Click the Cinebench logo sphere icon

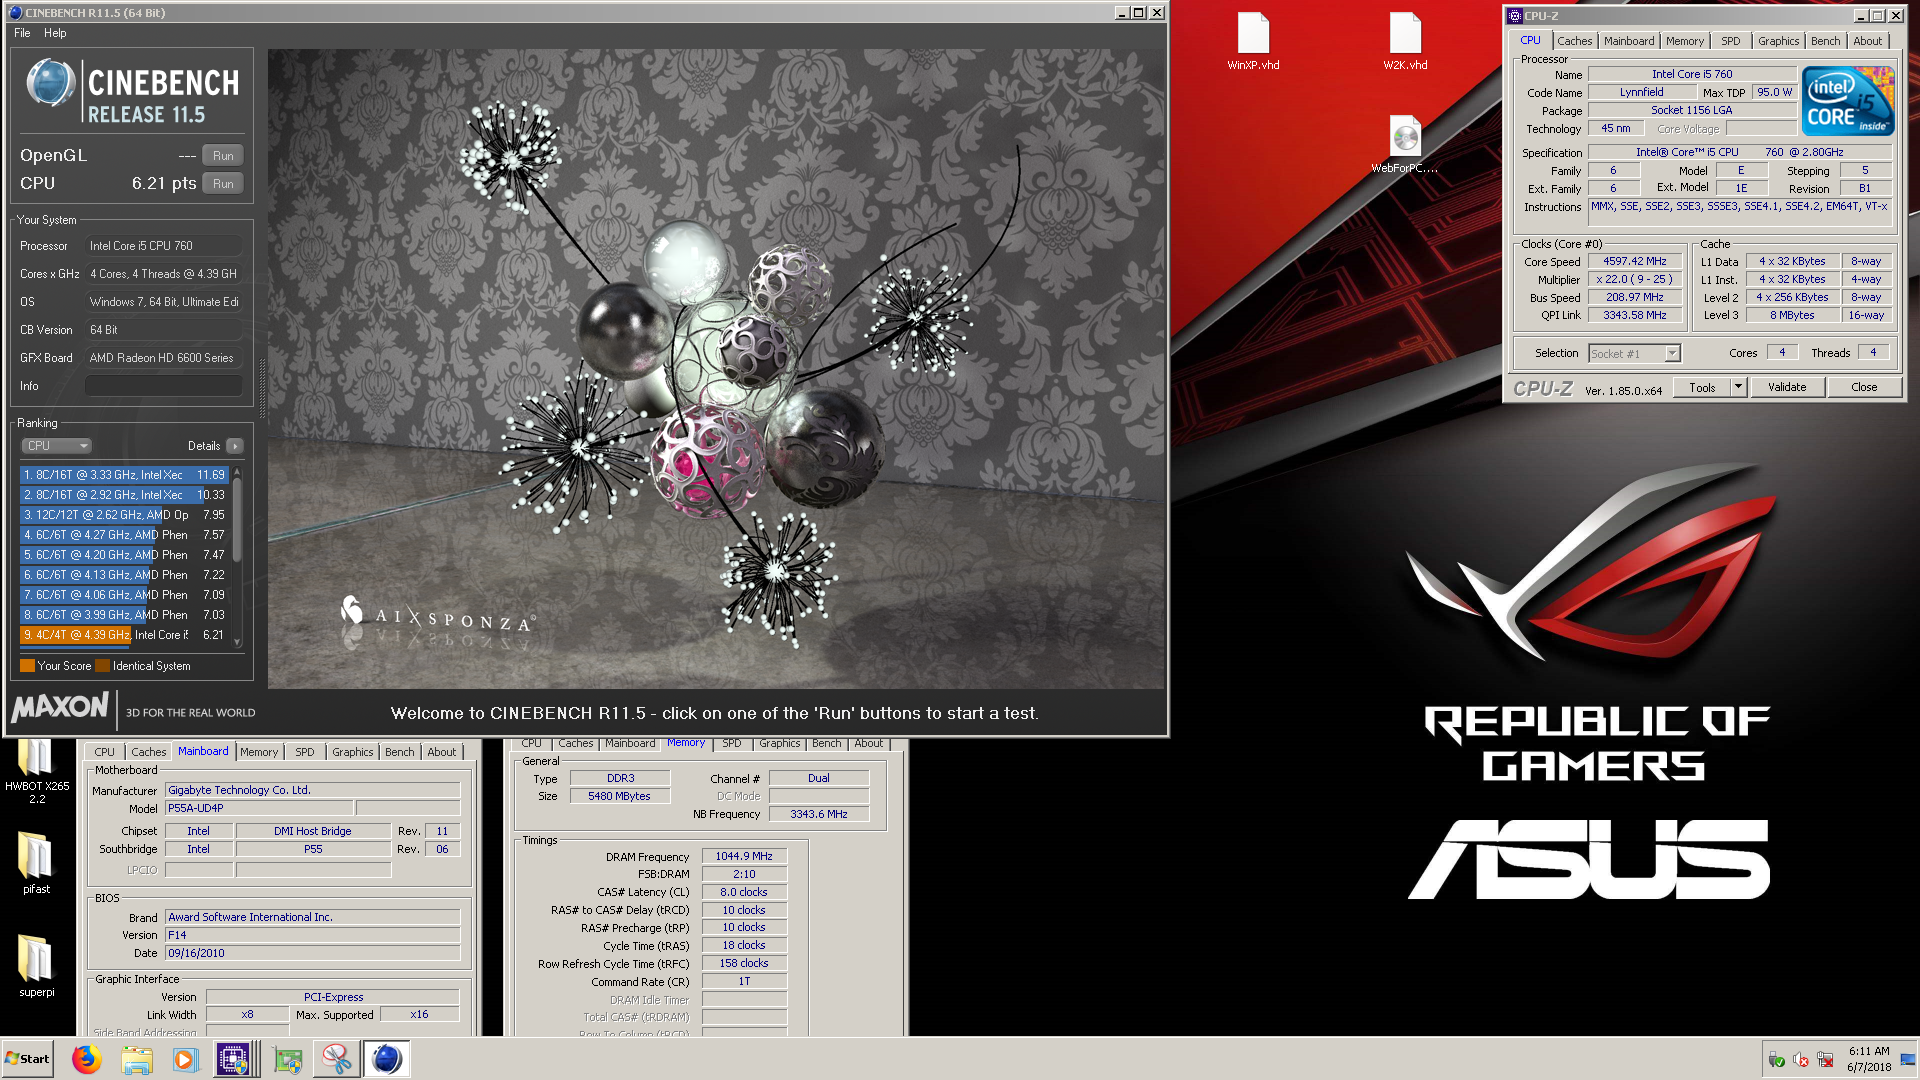[x=50, y=83]
